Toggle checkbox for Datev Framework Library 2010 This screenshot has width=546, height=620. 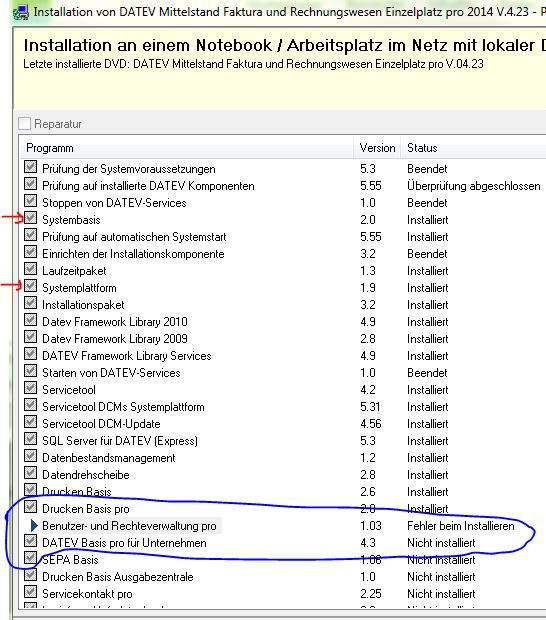tap(30, 320)
